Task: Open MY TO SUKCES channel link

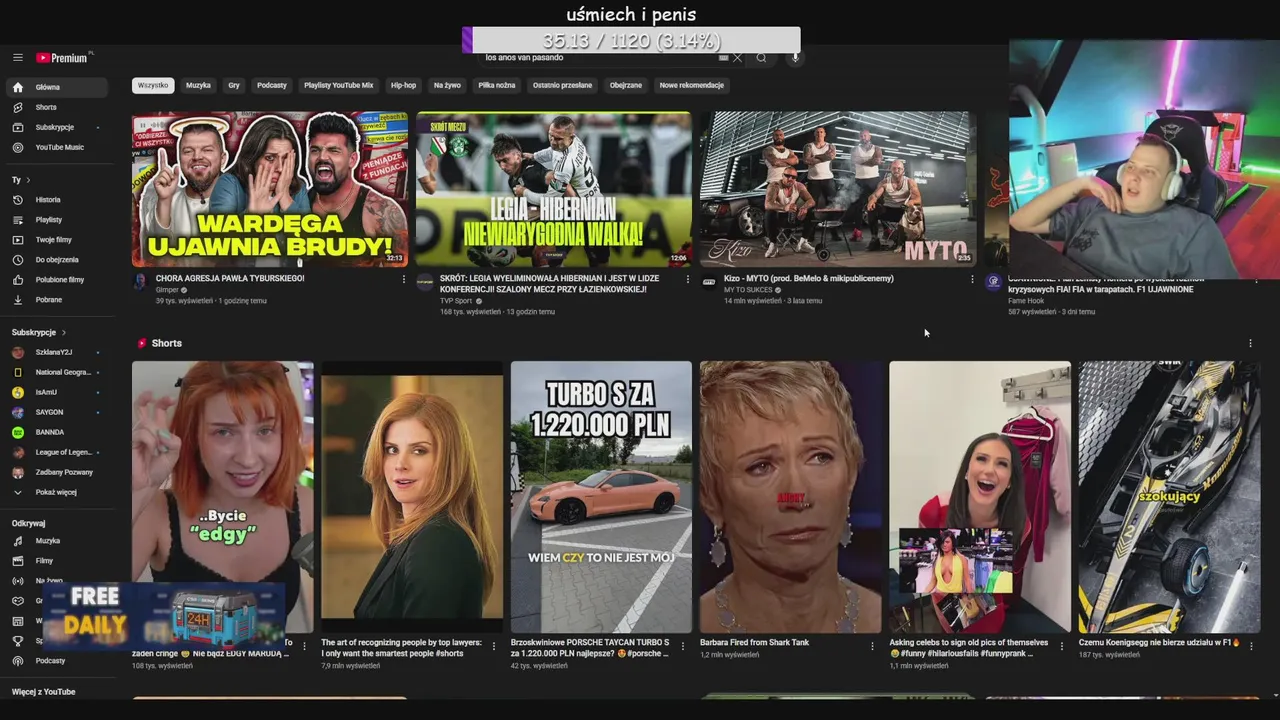Action: [x=748, y=290]
